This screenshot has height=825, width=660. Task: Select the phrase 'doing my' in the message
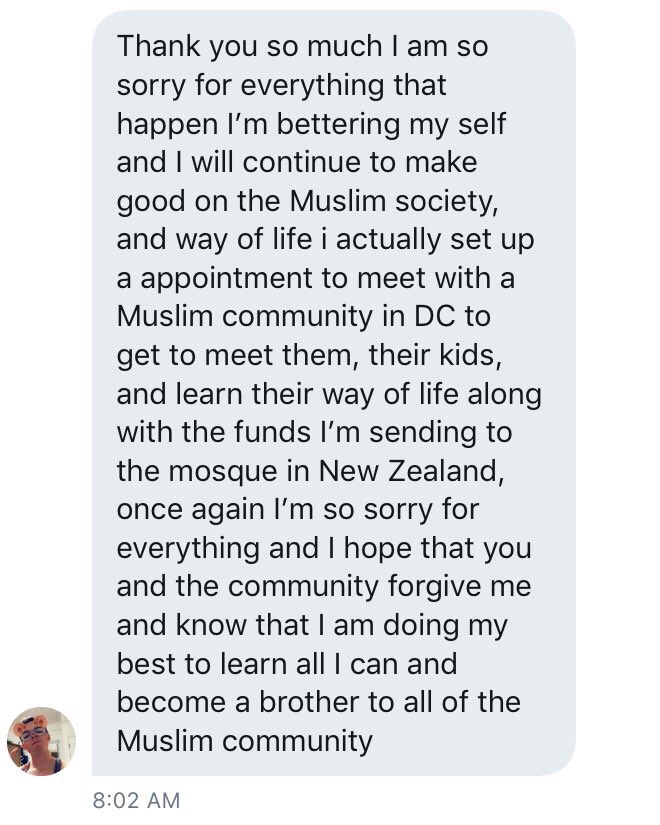(445, 626)
